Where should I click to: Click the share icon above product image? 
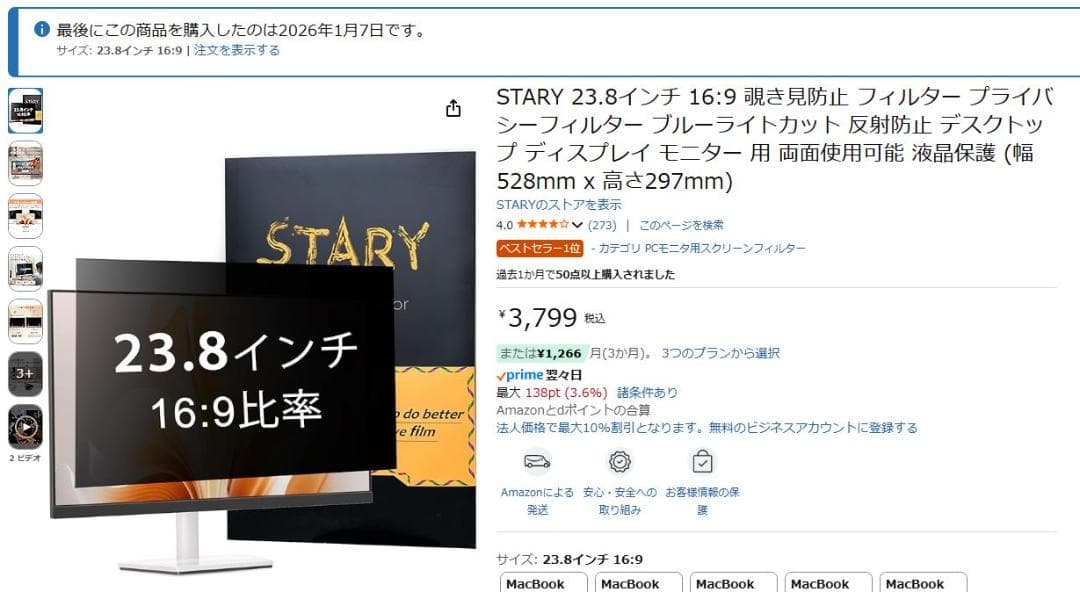[x=453, y=108]
